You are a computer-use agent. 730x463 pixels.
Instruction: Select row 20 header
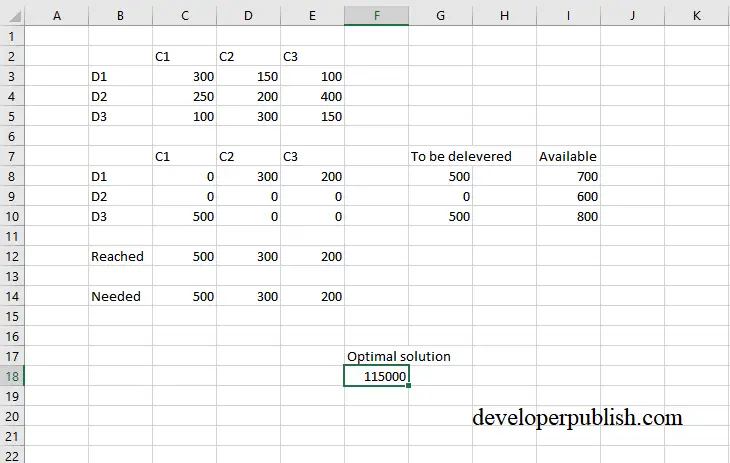click(12, 416)
